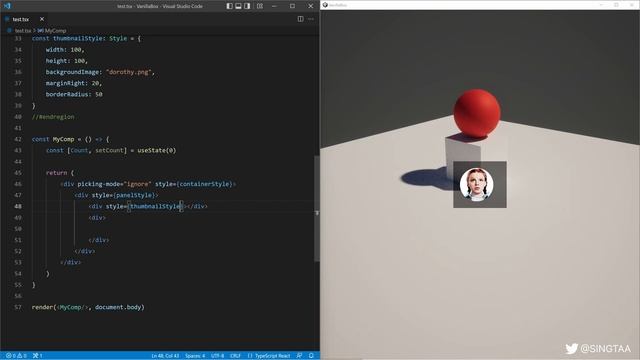Click the backgroundImage property name
Image resolution: width=640 pixels, height=360 pixels.
[x=72, y=72]
